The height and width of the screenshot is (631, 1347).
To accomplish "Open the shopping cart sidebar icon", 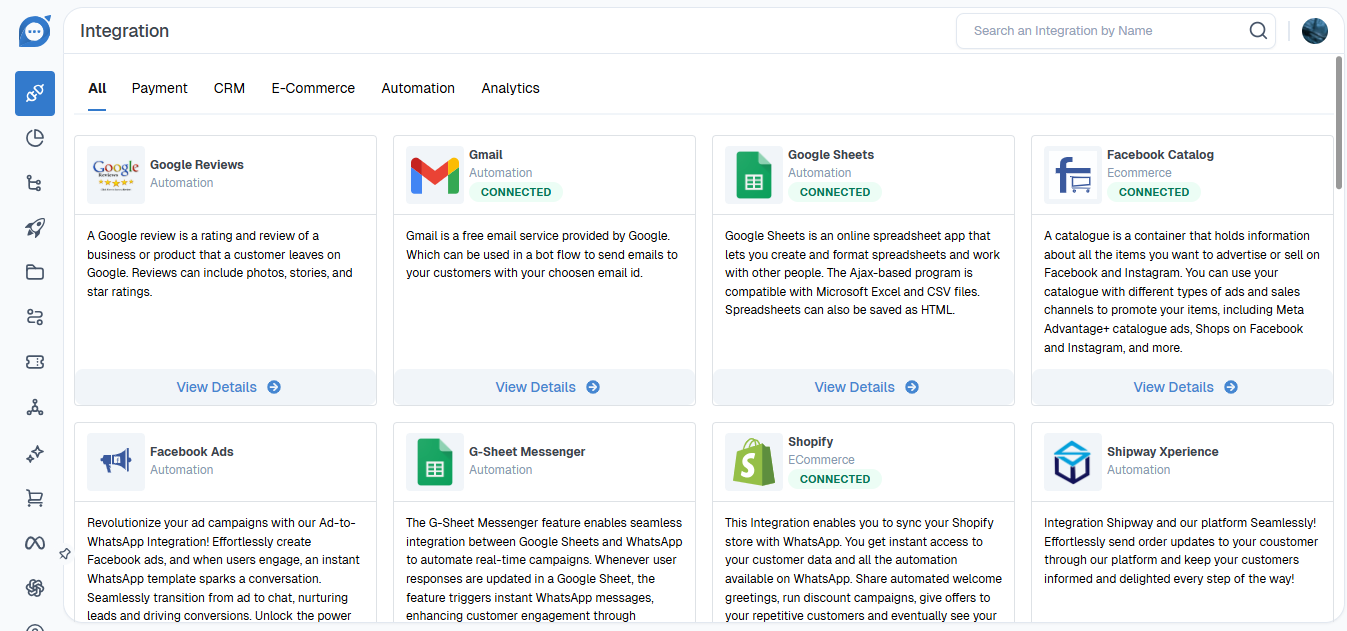I will point(35,498).
